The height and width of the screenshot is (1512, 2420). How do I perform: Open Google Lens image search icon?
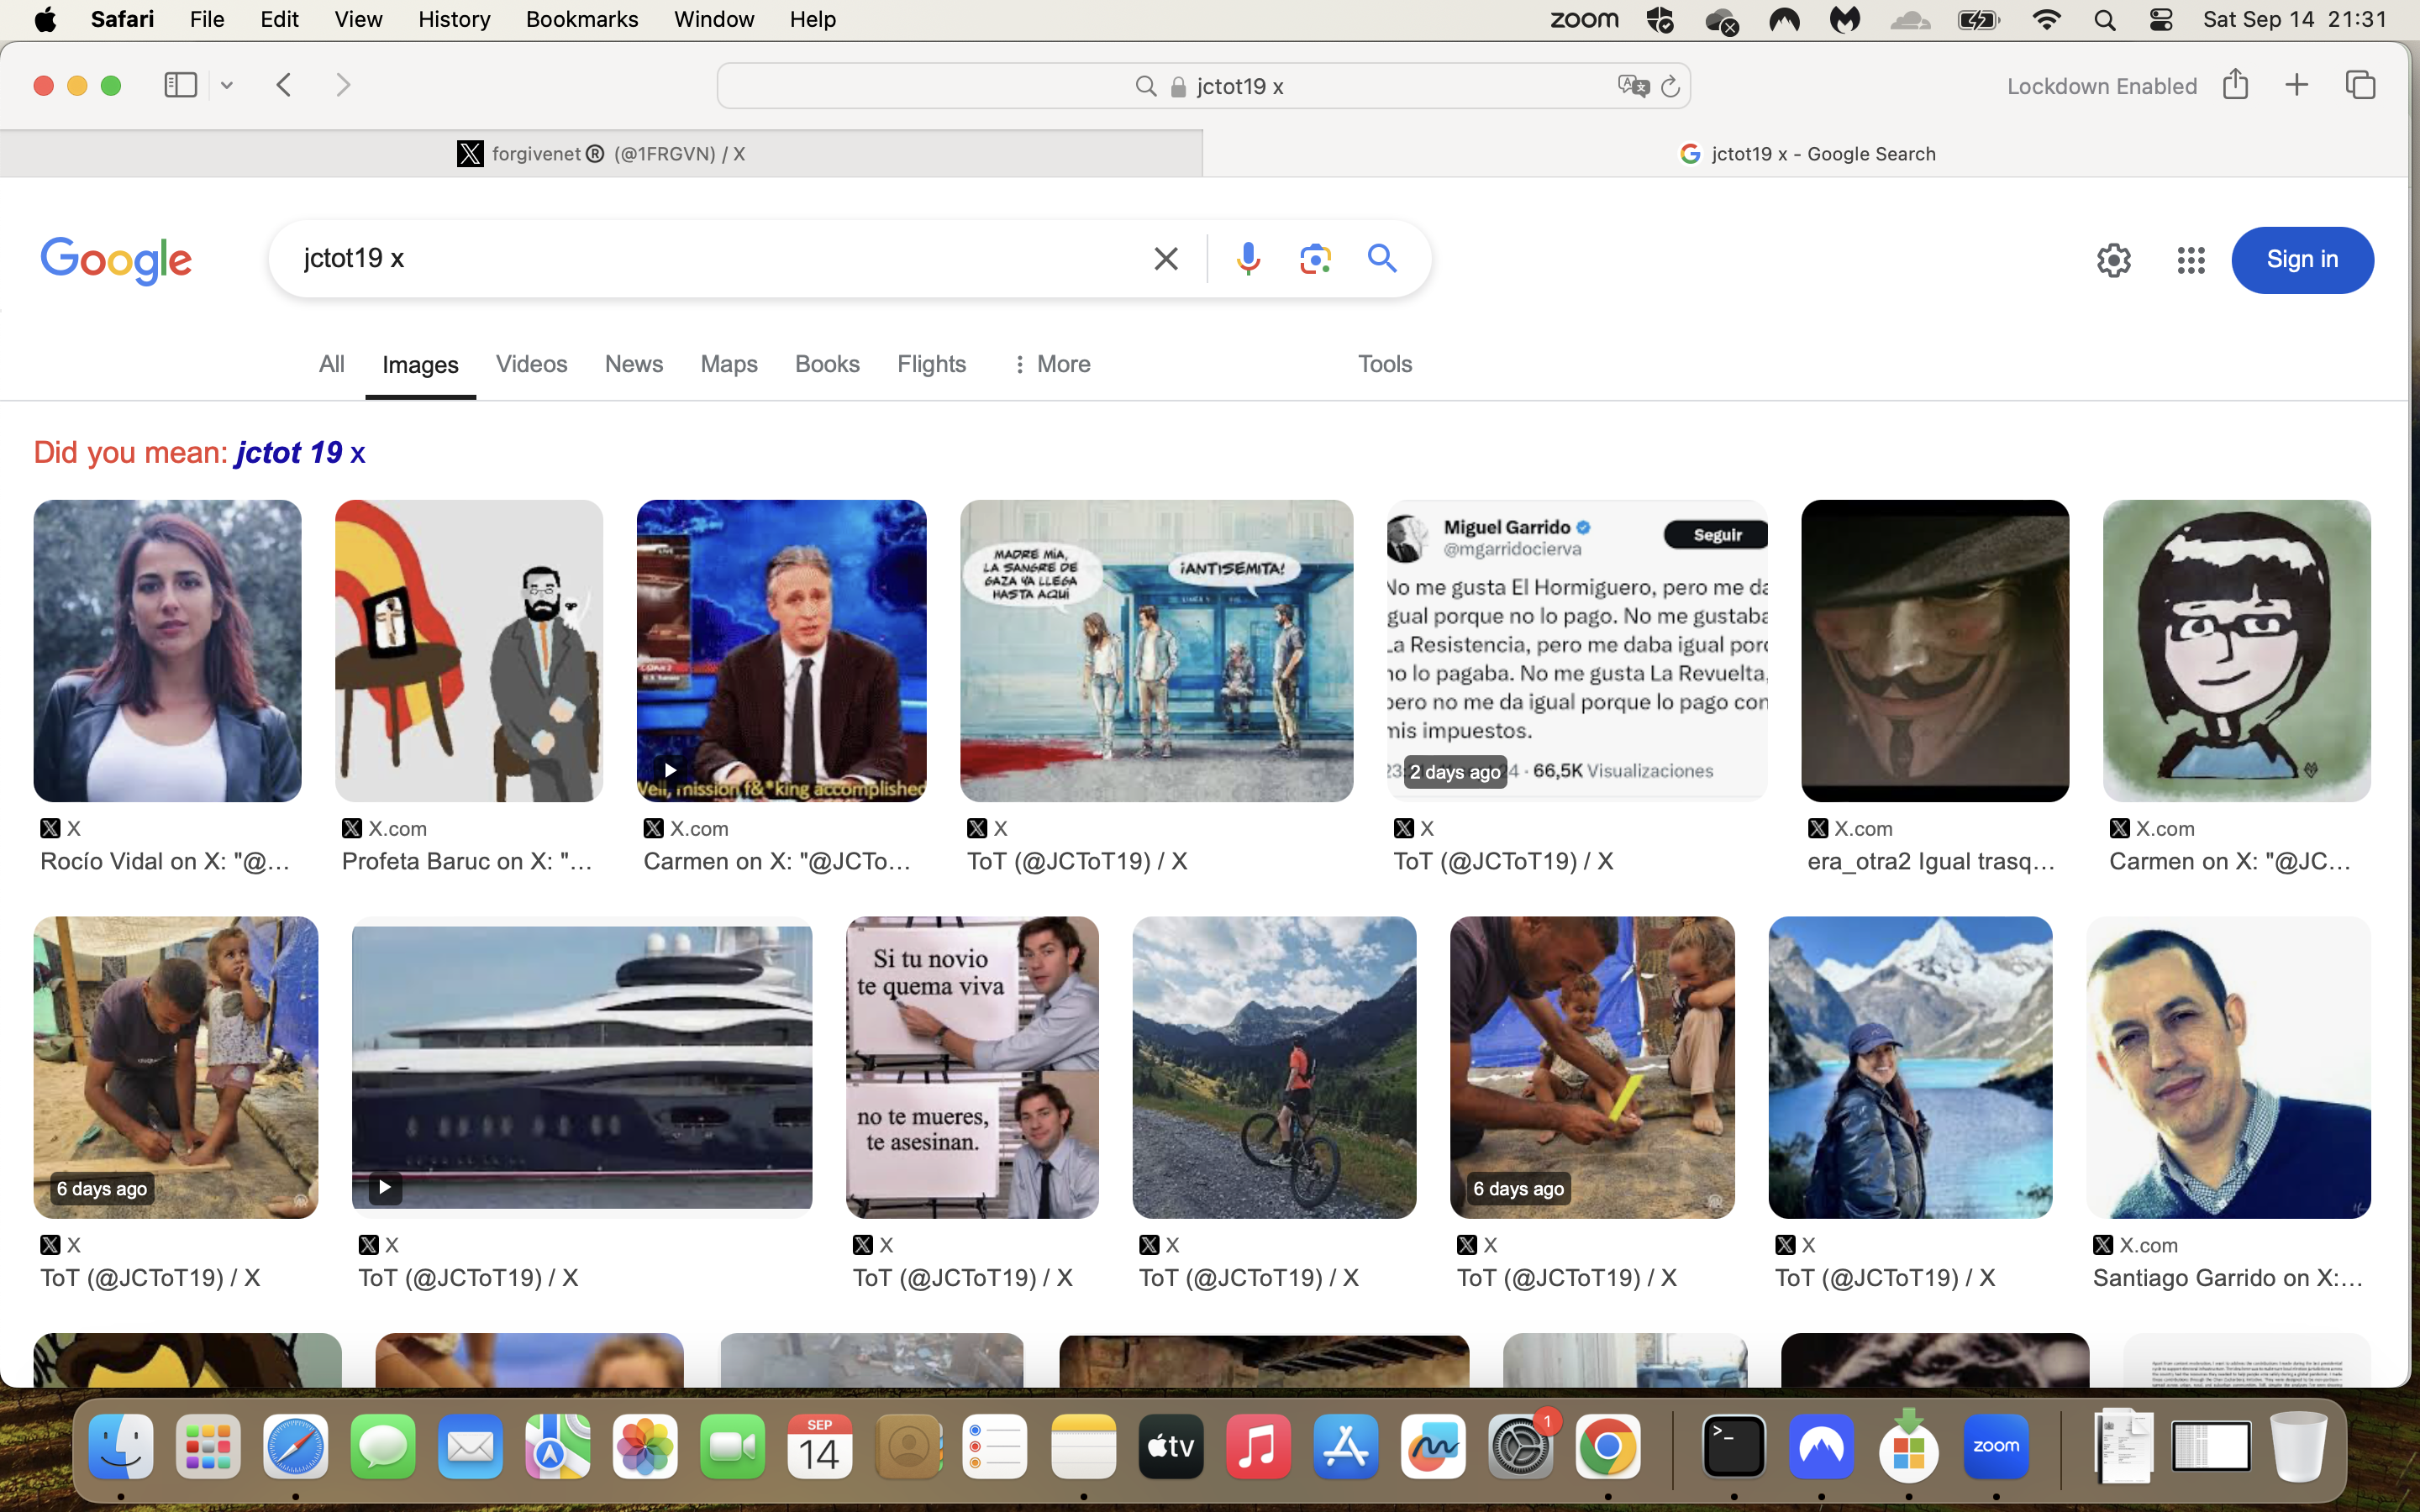point(1315,259)
